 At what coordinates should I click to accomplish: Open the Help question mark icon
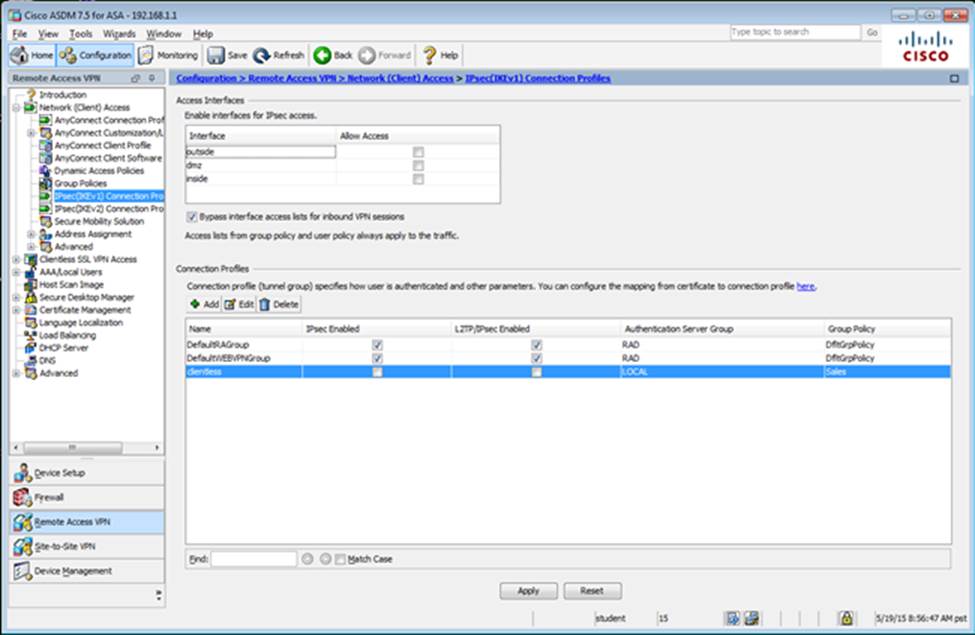440,56
